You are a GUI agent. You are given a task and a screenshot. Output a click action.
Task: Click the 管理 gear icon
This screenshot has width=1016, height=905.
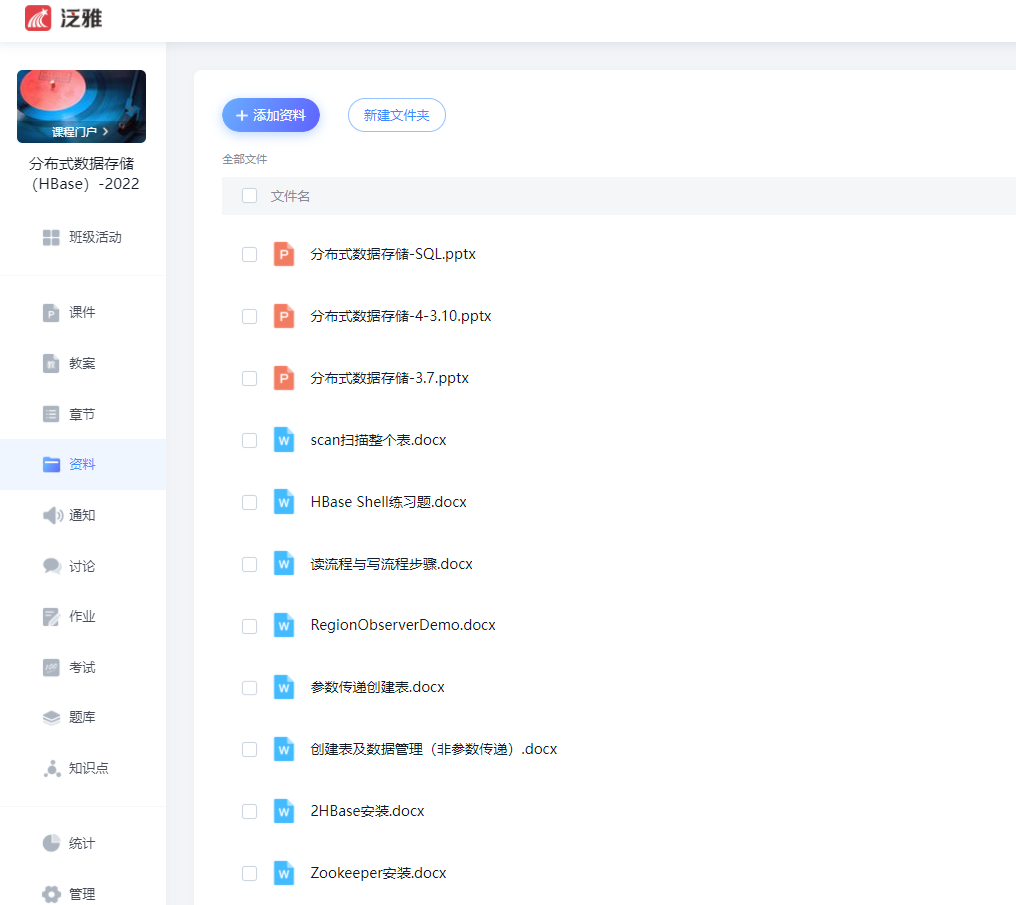pyautogui.click(x=51, y=894)
